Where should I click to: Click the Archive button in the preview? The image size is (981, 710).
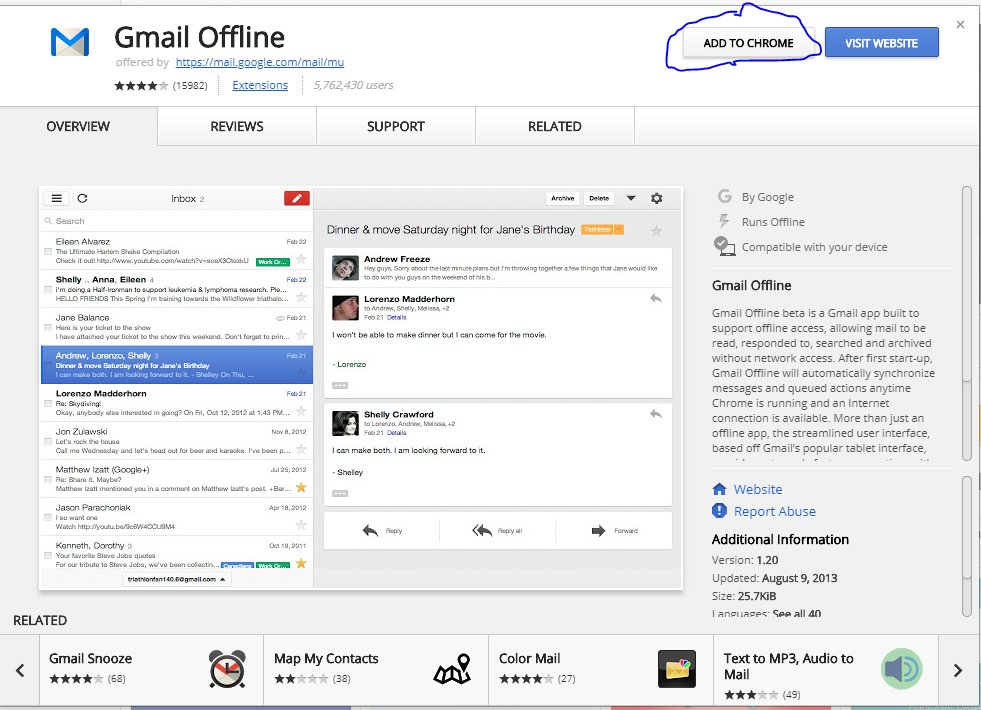coord(562,198)
